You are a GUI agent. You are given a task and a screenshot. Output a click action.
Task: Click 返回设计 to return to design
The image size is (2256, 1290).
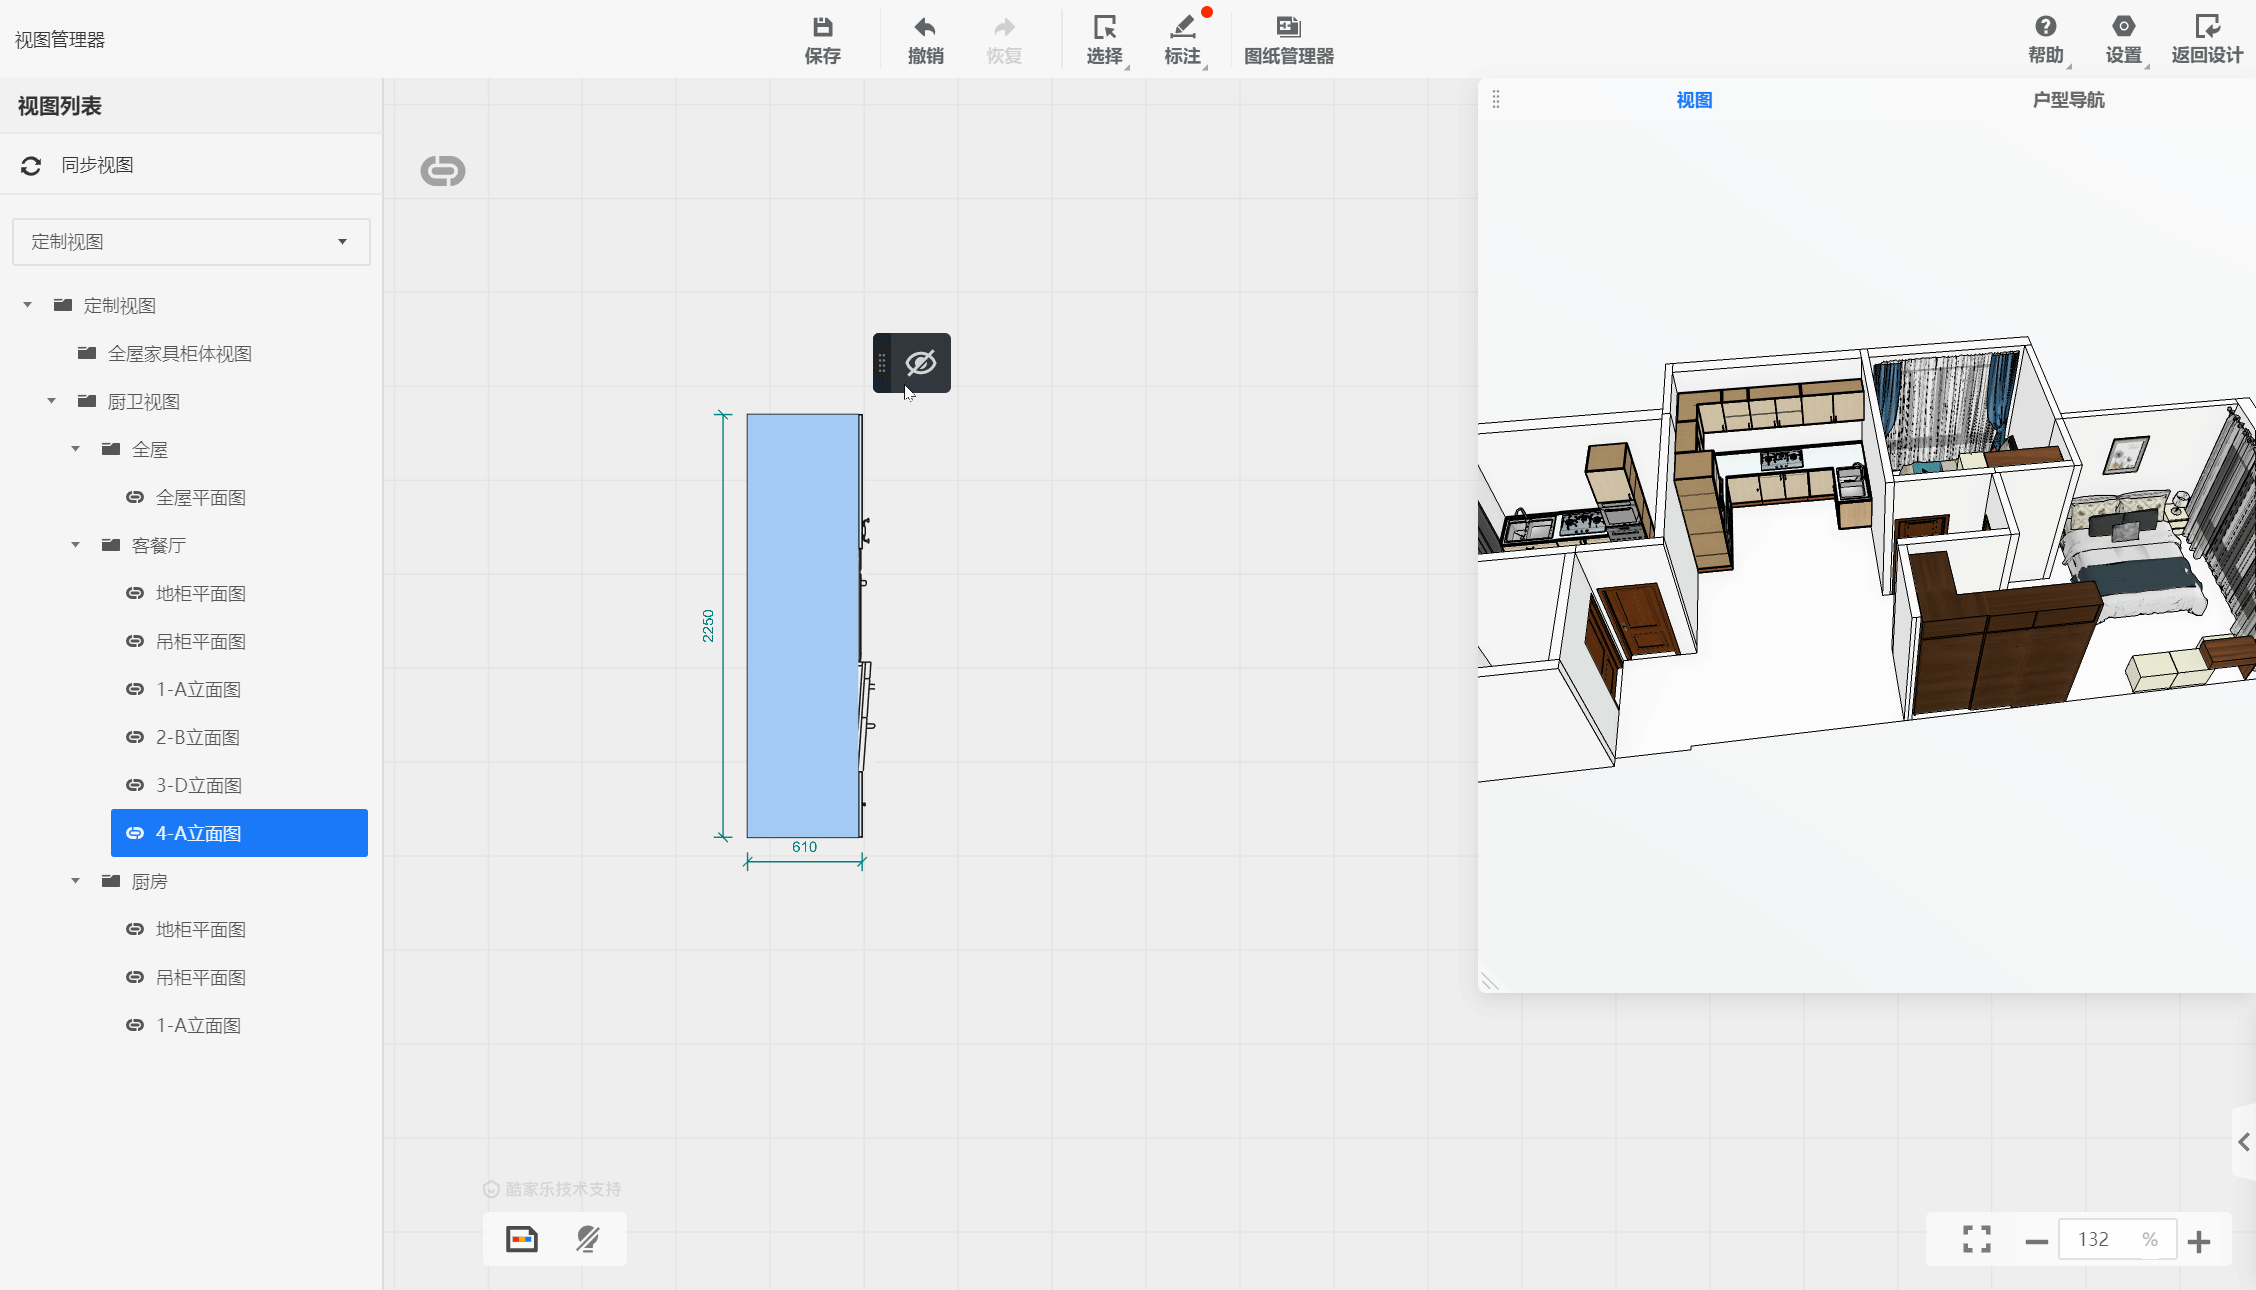(x=2207, y=39)
